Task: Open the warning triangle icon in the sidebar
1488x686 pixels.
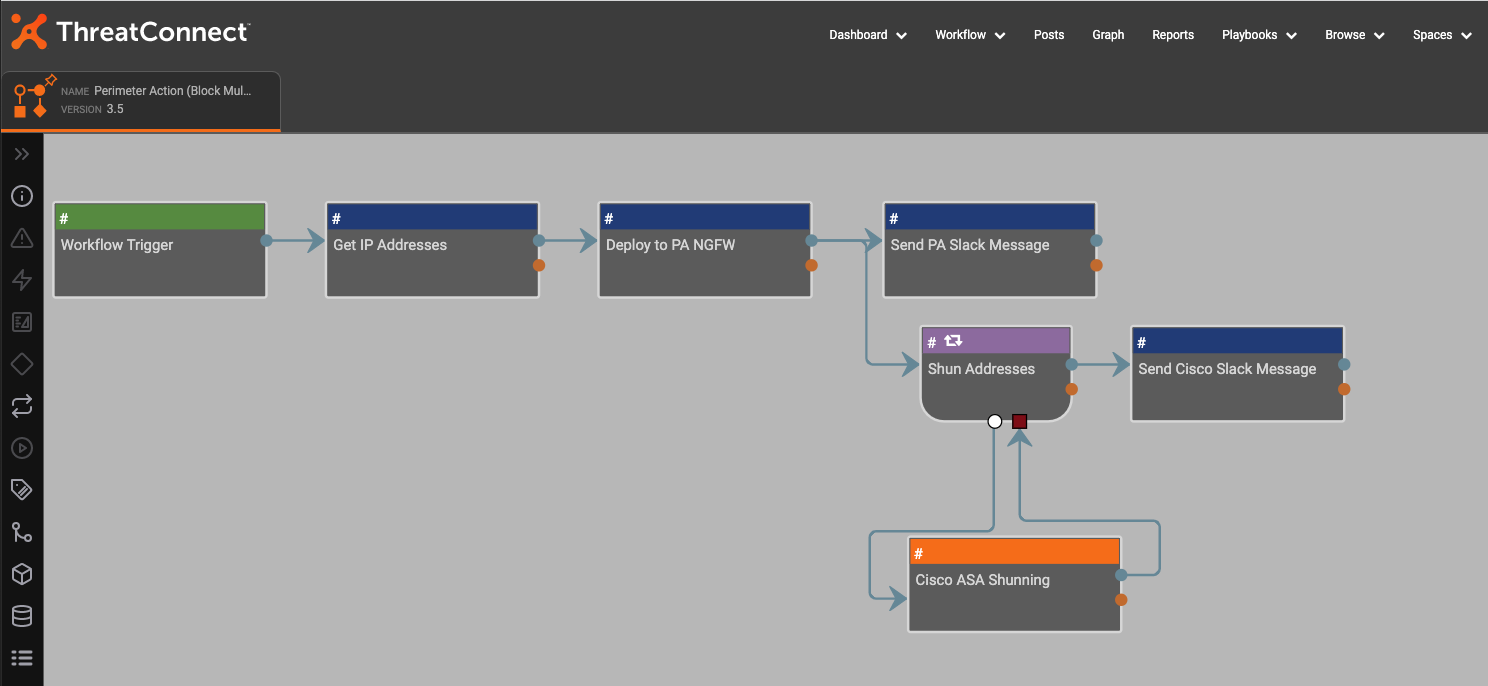Action: [22, 238]
